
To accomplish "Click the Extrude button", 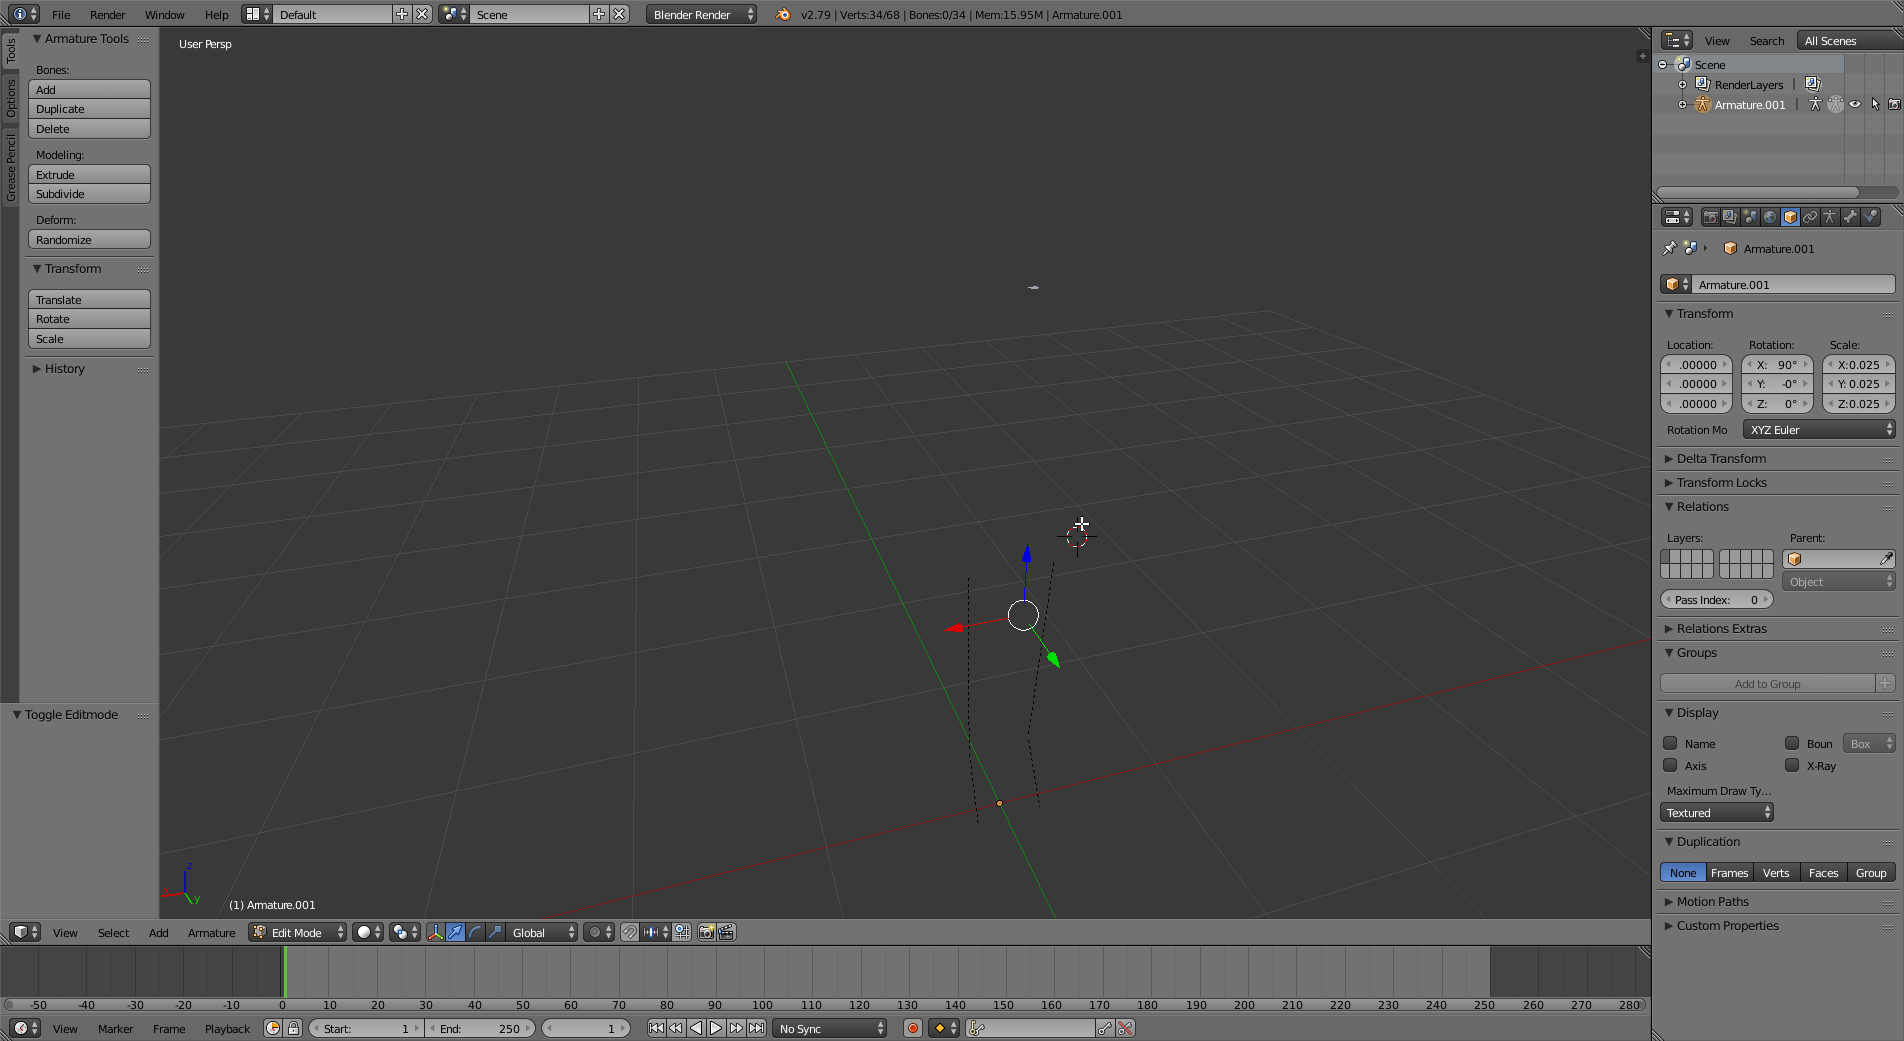I will (89, 175).
